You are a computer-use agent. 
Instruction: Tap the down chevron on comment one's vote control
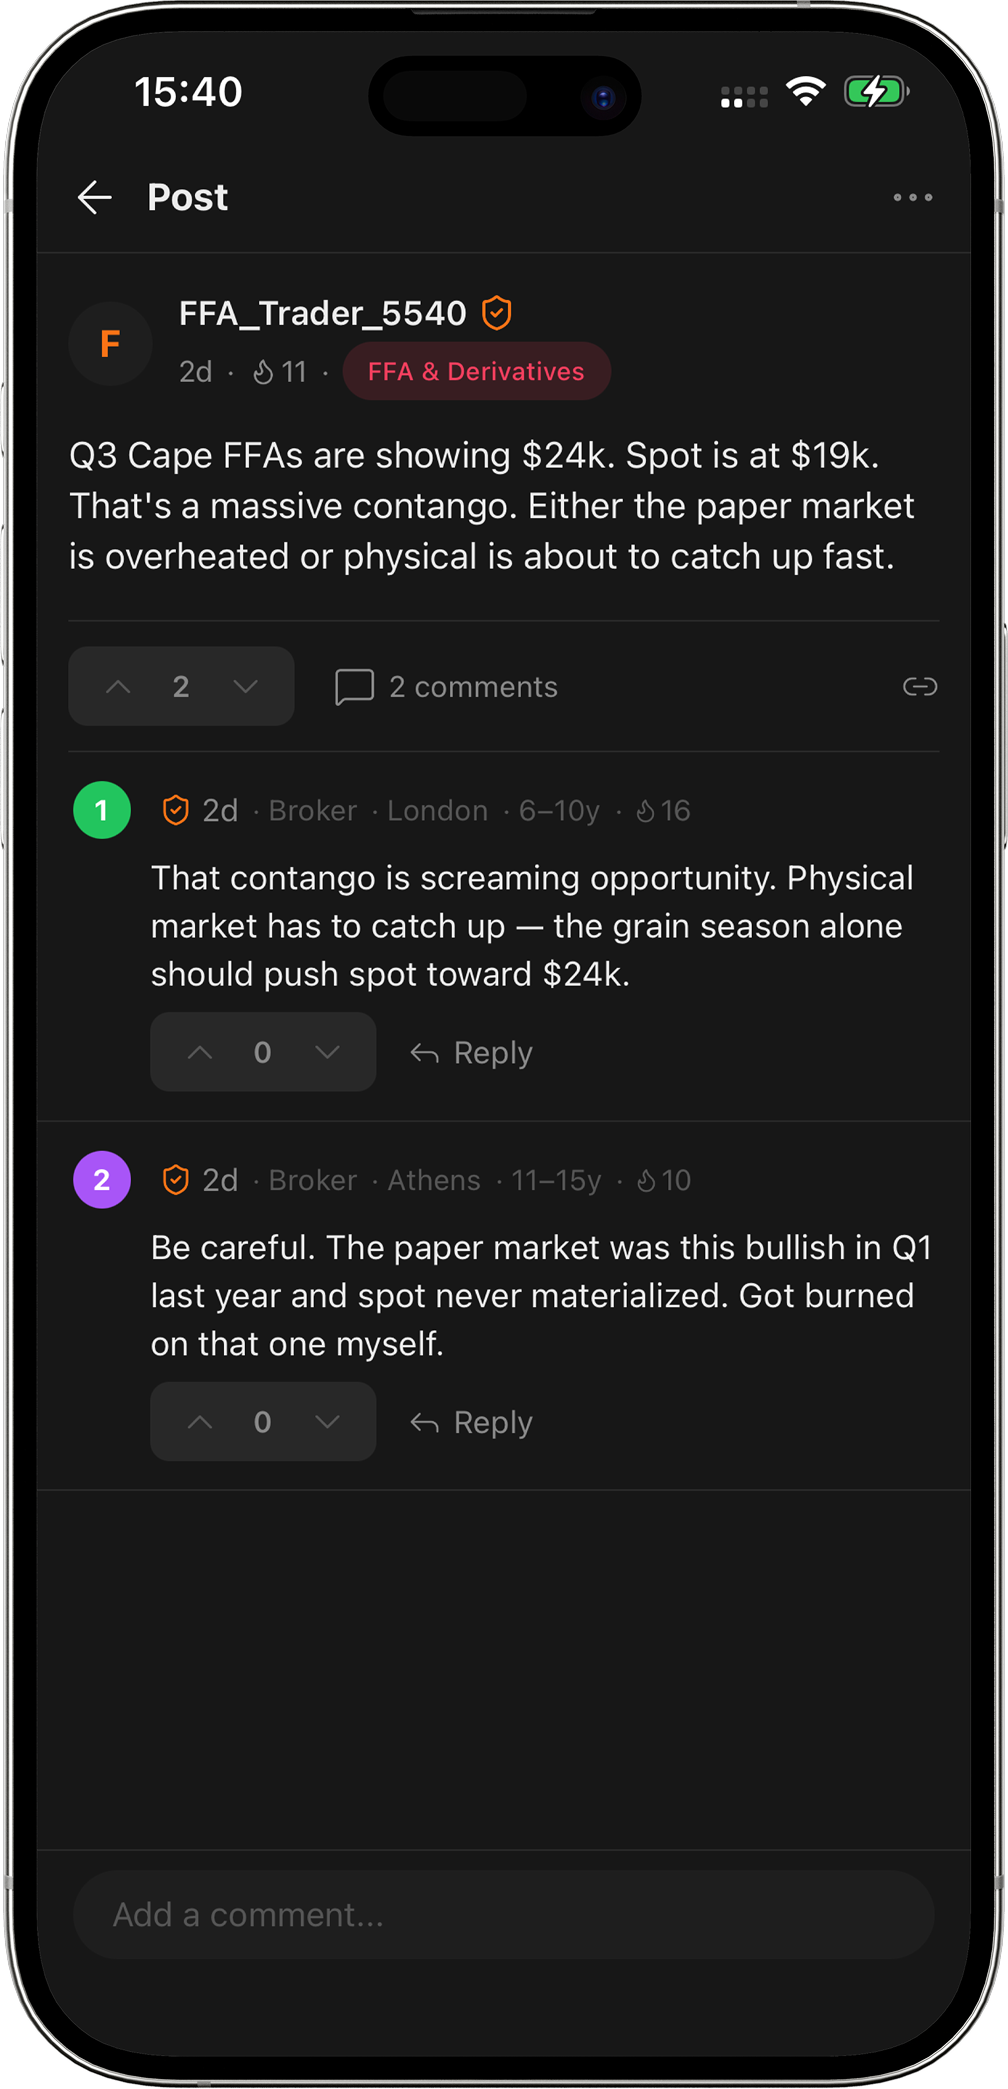point(327,1052)
